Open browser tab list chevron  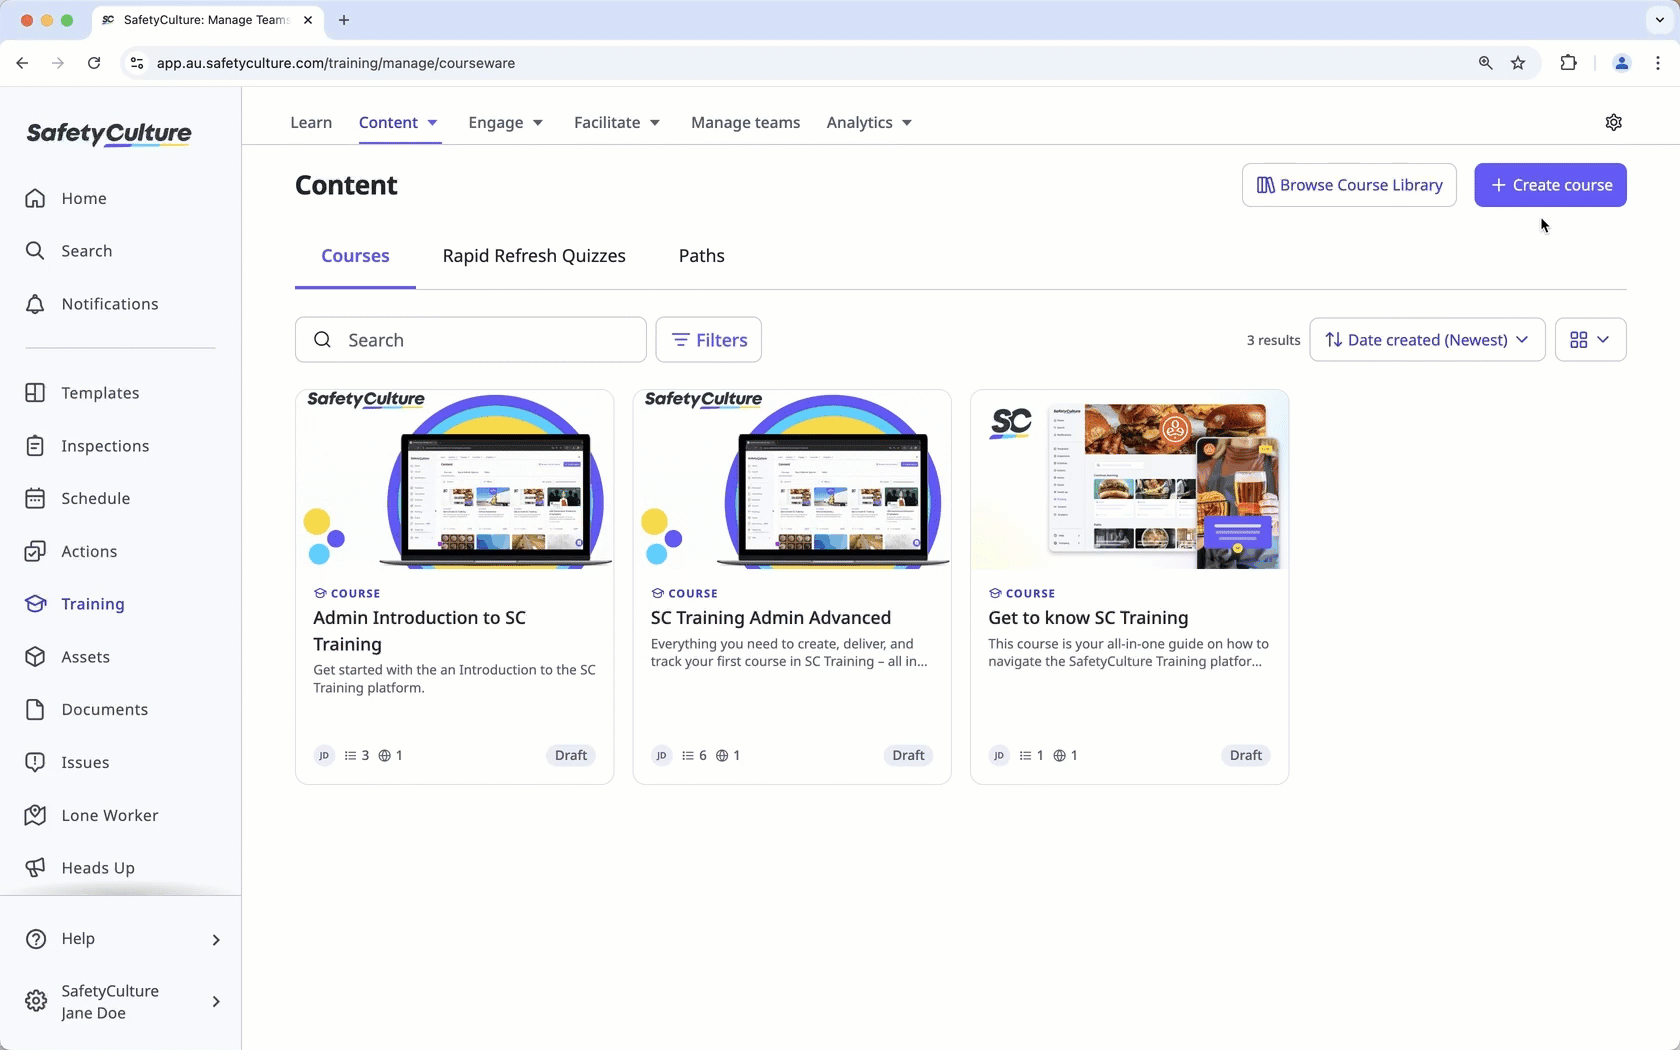(x=1660, y=20)
